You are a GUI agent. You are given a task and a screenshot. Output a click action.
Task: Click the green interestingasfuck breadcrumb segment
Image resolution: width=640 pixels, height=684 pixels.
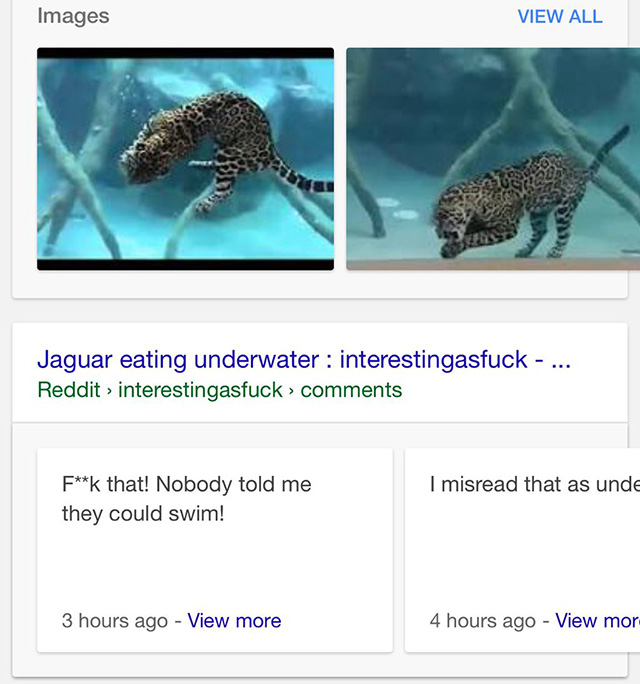pyautogui.click(x=200, y=390)
